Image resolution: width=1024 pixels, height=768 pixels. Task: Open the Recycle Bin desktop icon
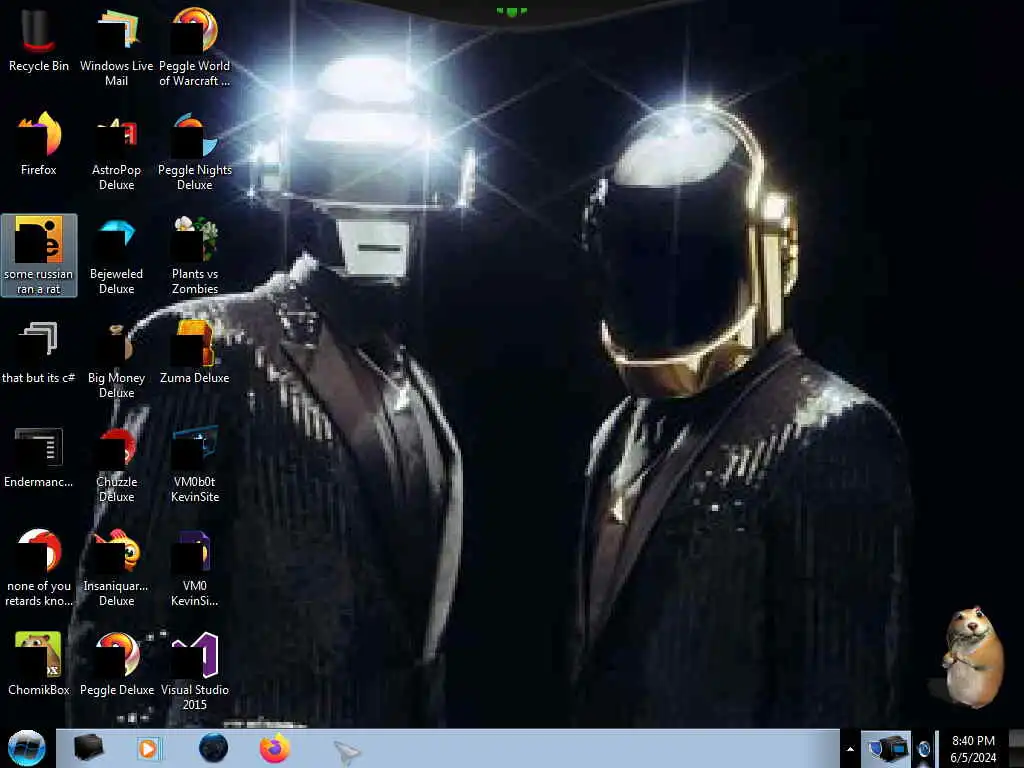pos(38,40)
